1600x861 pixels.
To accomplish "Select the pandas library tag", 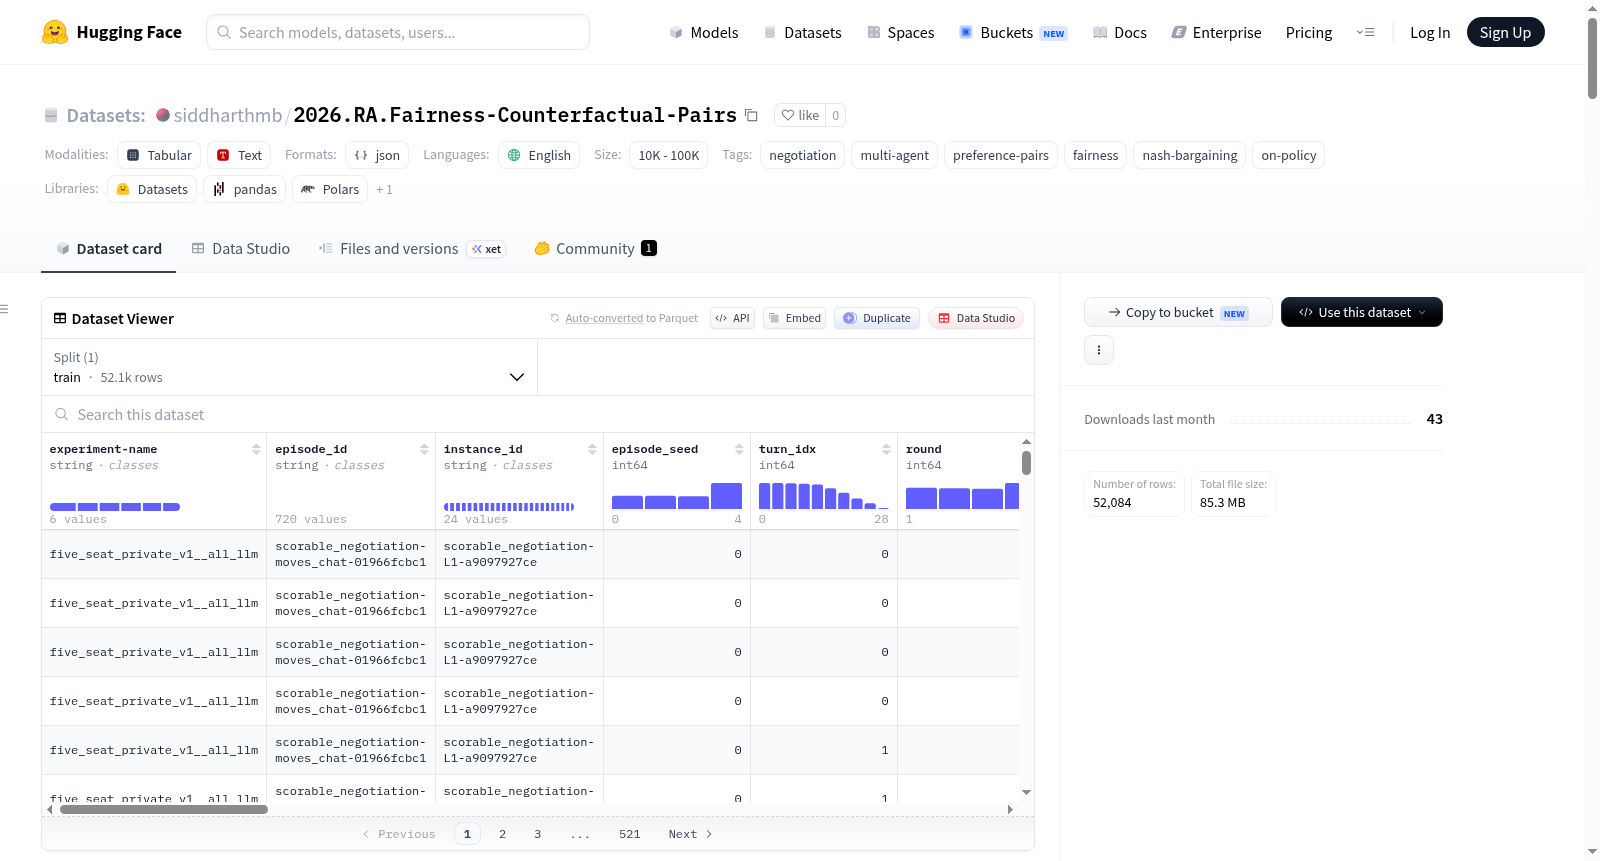I will [x=245, y=189].
